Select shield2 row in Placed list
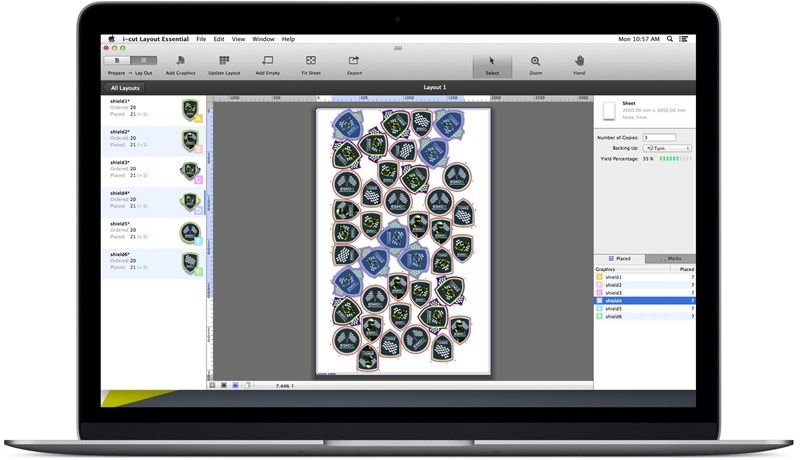 point(645,285)
